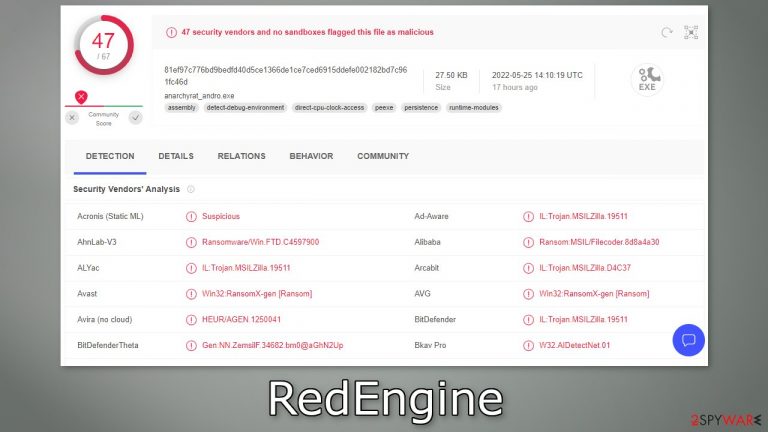
Task: Click the red malicious community score marker
Action: click(x=81, y=96)
